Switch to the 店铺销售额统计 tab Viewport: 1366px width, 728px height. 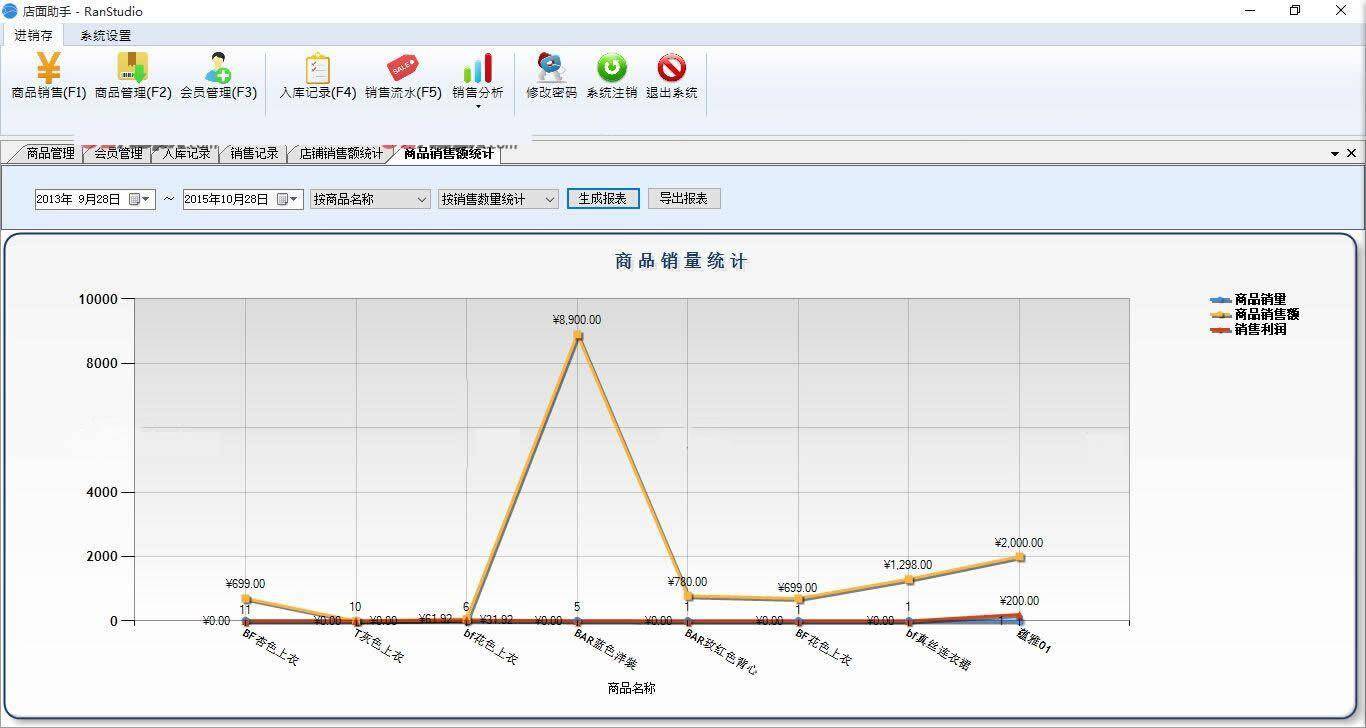[x=341, y=154]
